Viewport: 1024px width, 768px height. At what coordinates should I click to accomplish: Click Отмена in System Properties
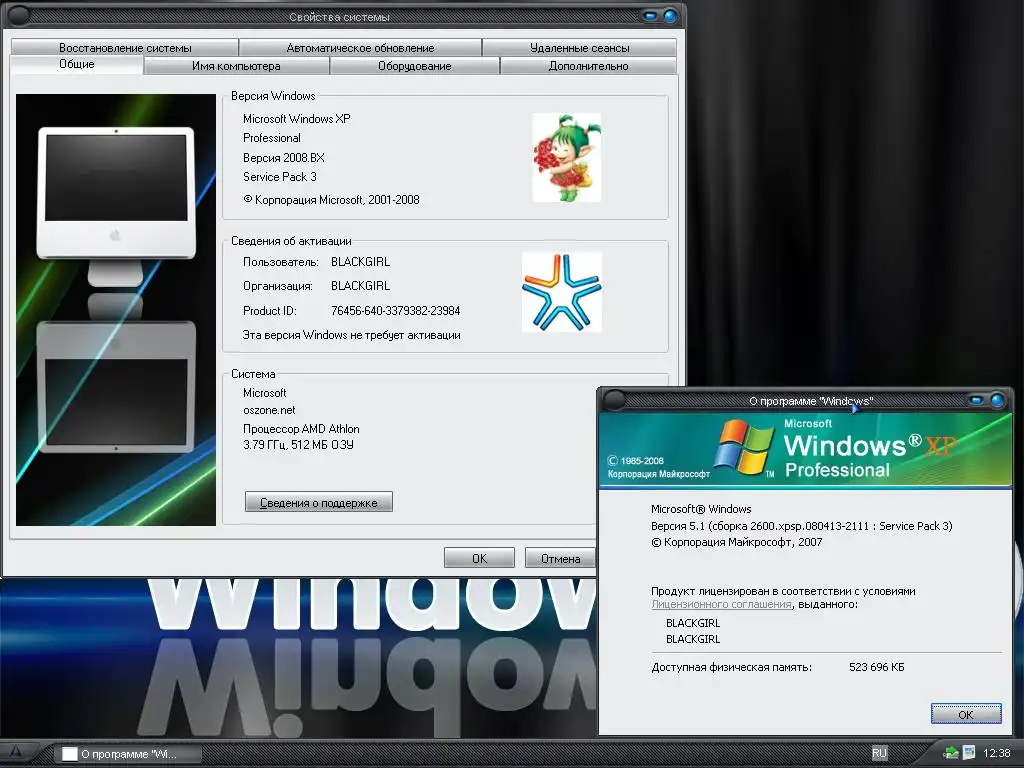(x=560, y=558)
